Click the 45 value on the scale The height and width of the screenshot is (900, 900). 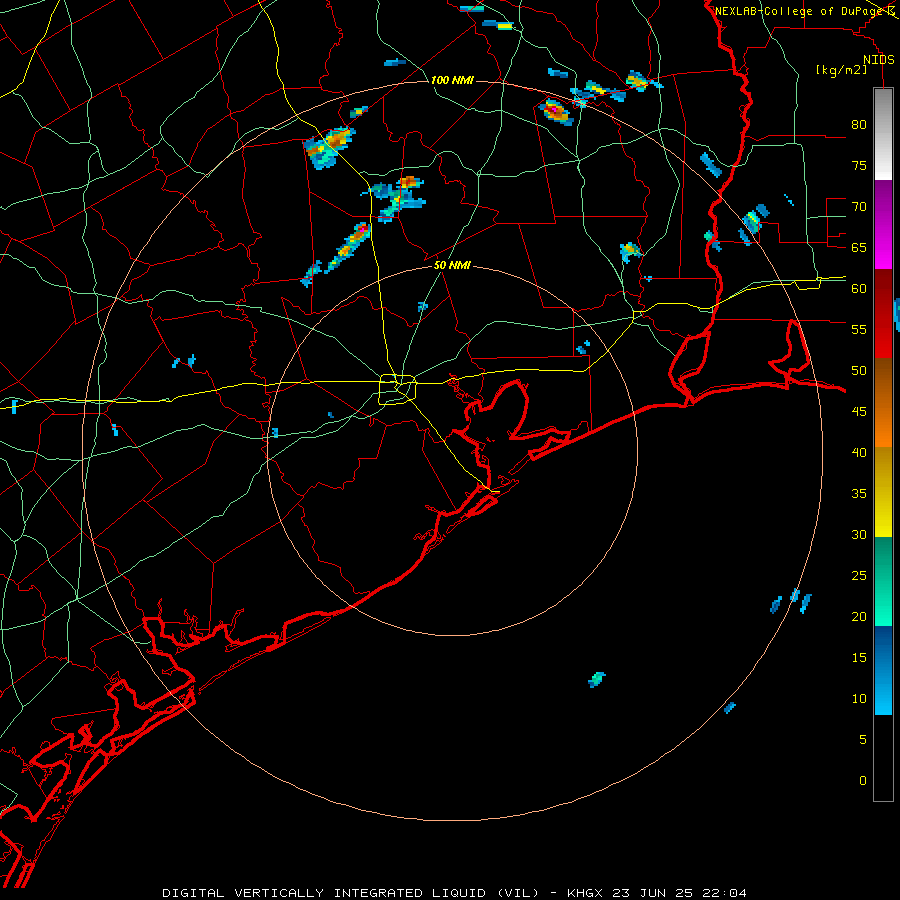coord(859,412)
